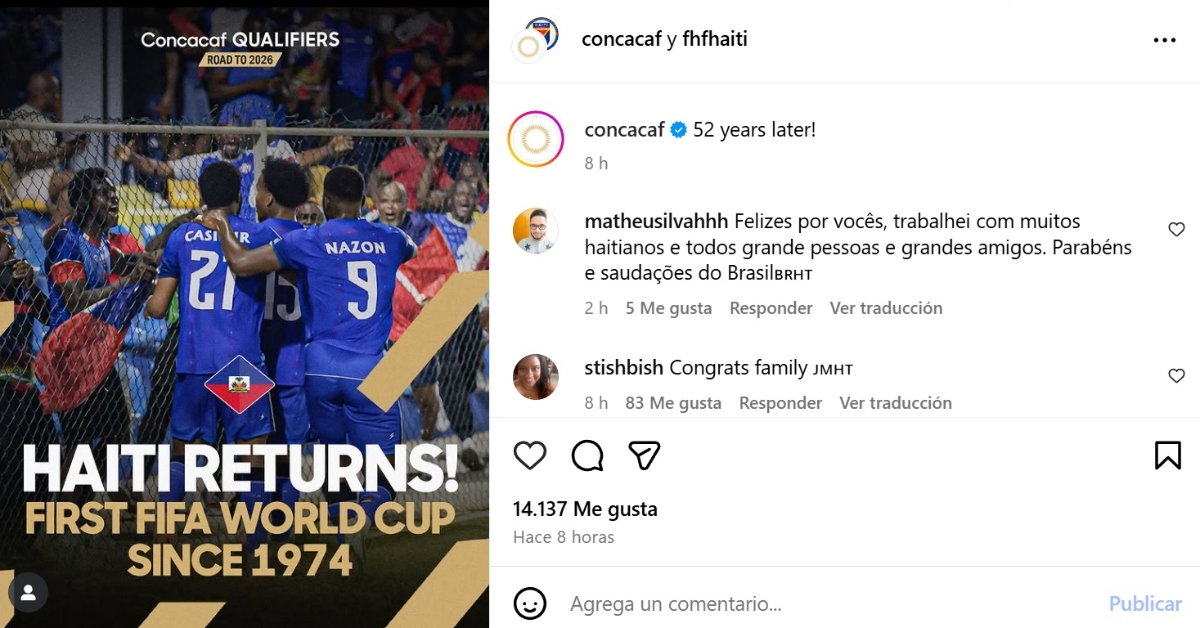Click the Publicar button

(x=1145, y=604)
